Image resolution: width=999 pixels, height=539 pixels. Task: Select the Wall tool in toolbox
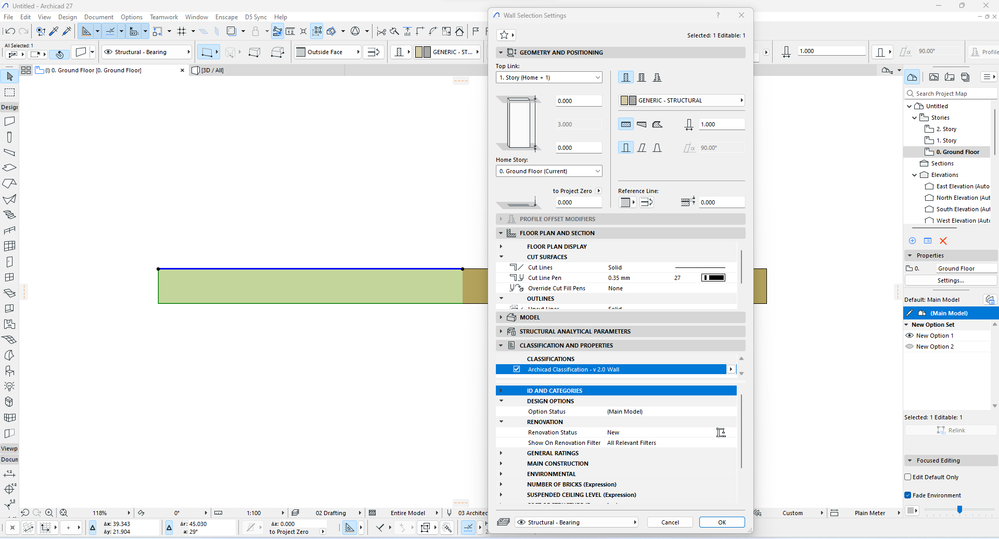[9, 121]
